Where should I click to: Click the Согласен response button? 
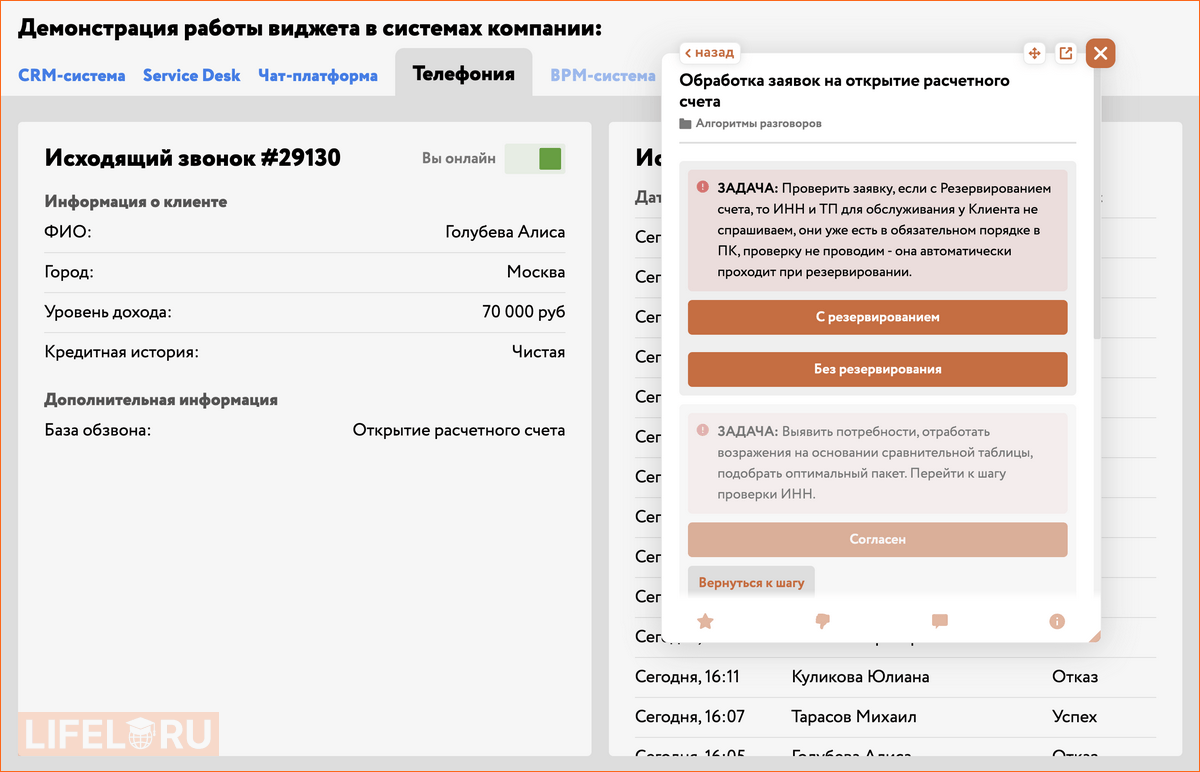[x=877, y=538]
